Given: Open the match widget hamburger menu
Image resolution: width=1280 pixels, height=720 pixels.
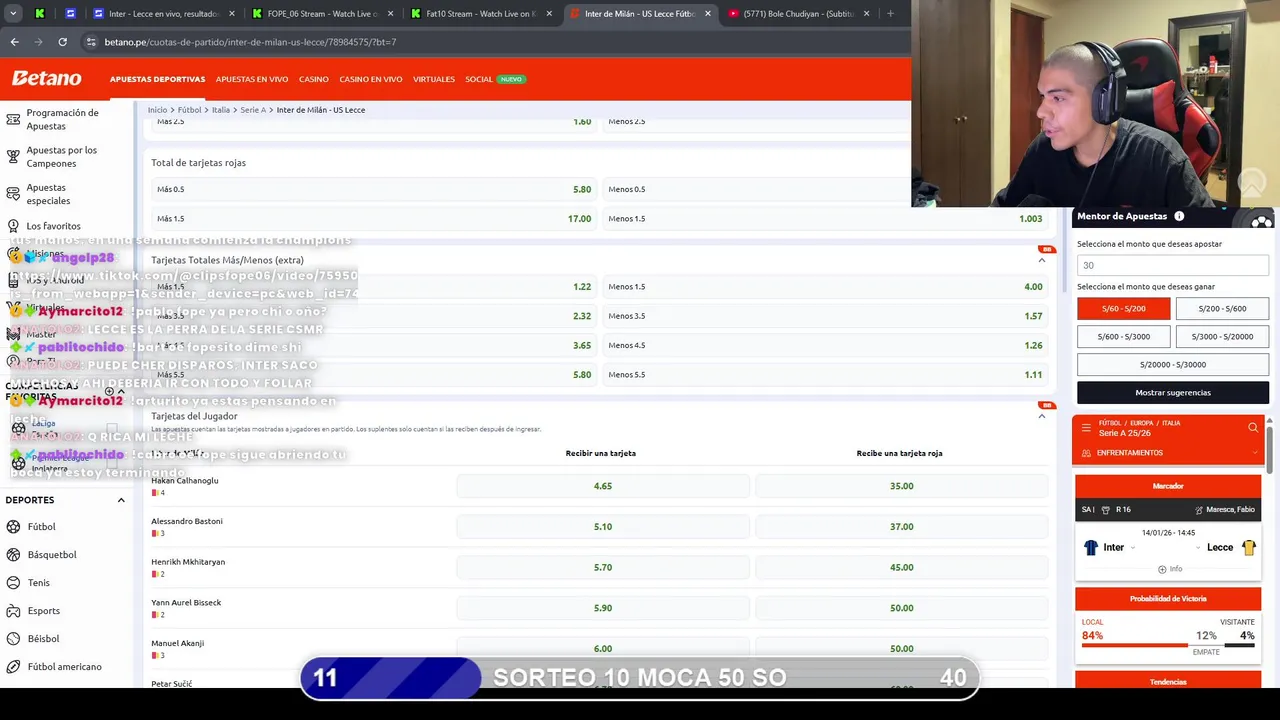Looking at the screenshot, I should (1086, 428).
